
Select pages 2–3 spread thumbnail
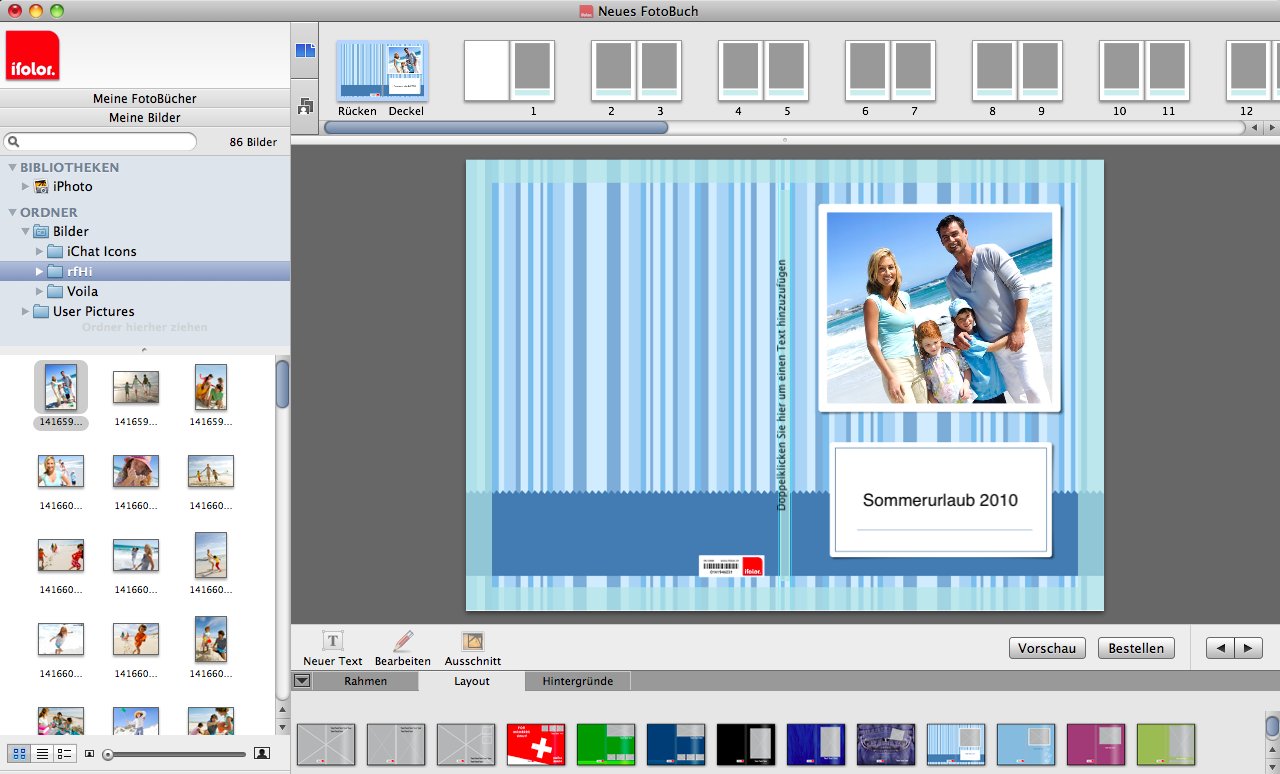636,71
